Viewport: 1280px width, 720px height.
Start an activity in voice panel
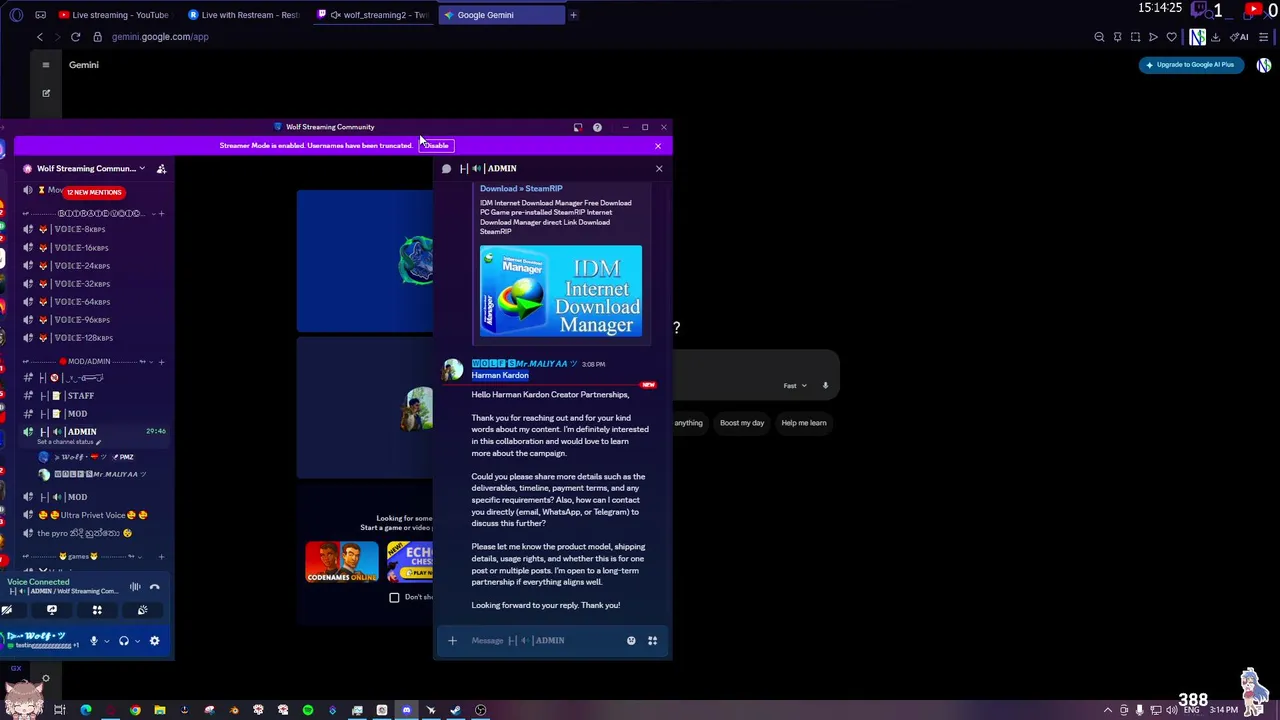(97, 610)
